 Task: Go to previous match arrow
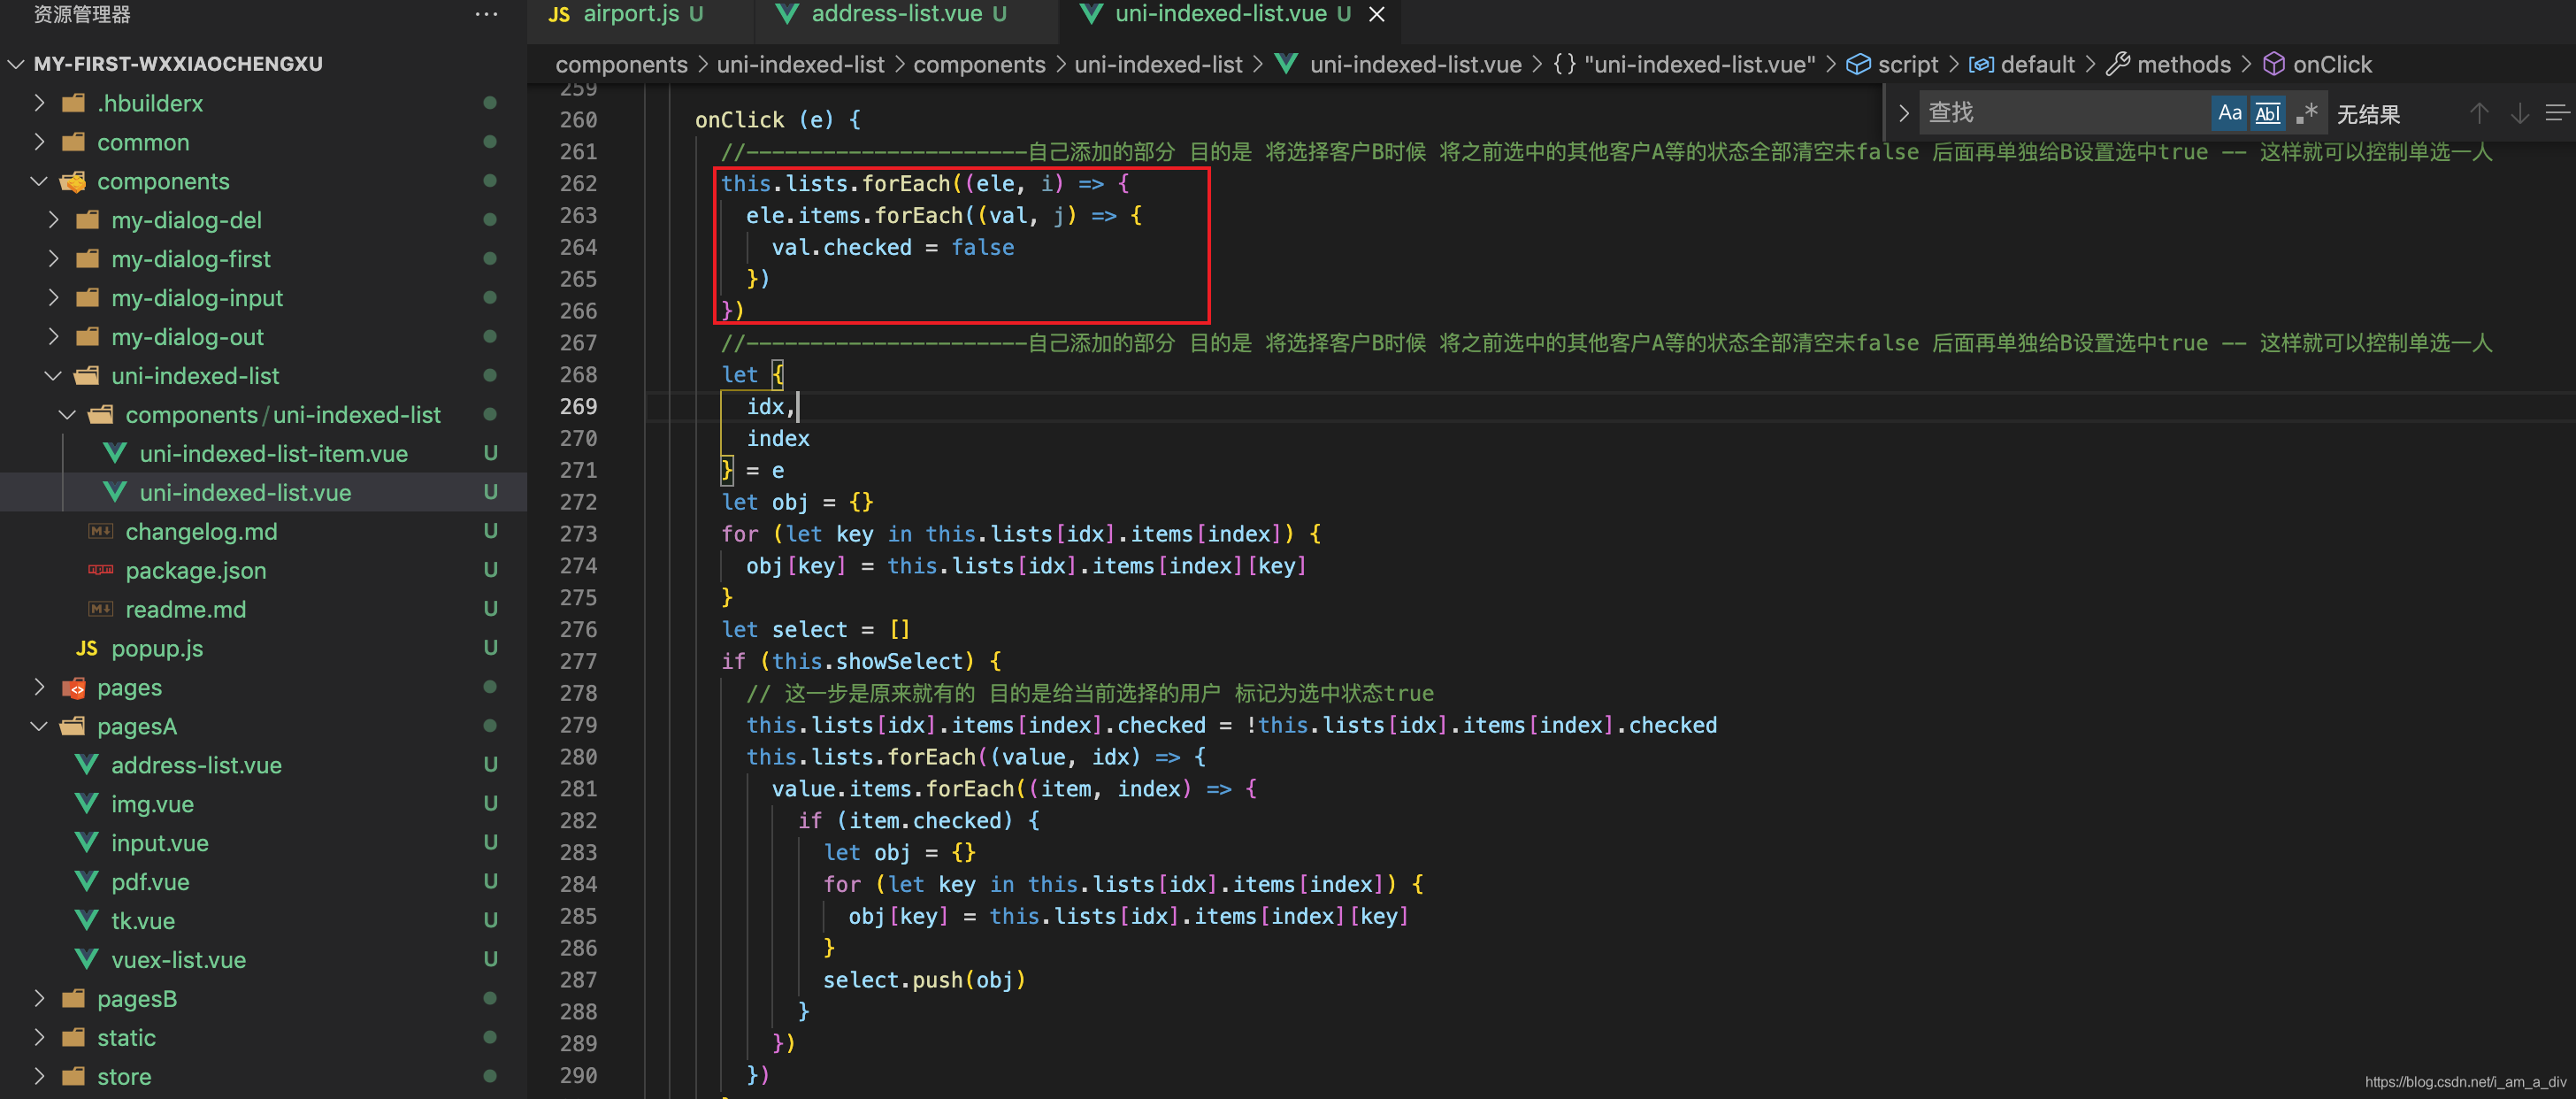coord(2478,113)
